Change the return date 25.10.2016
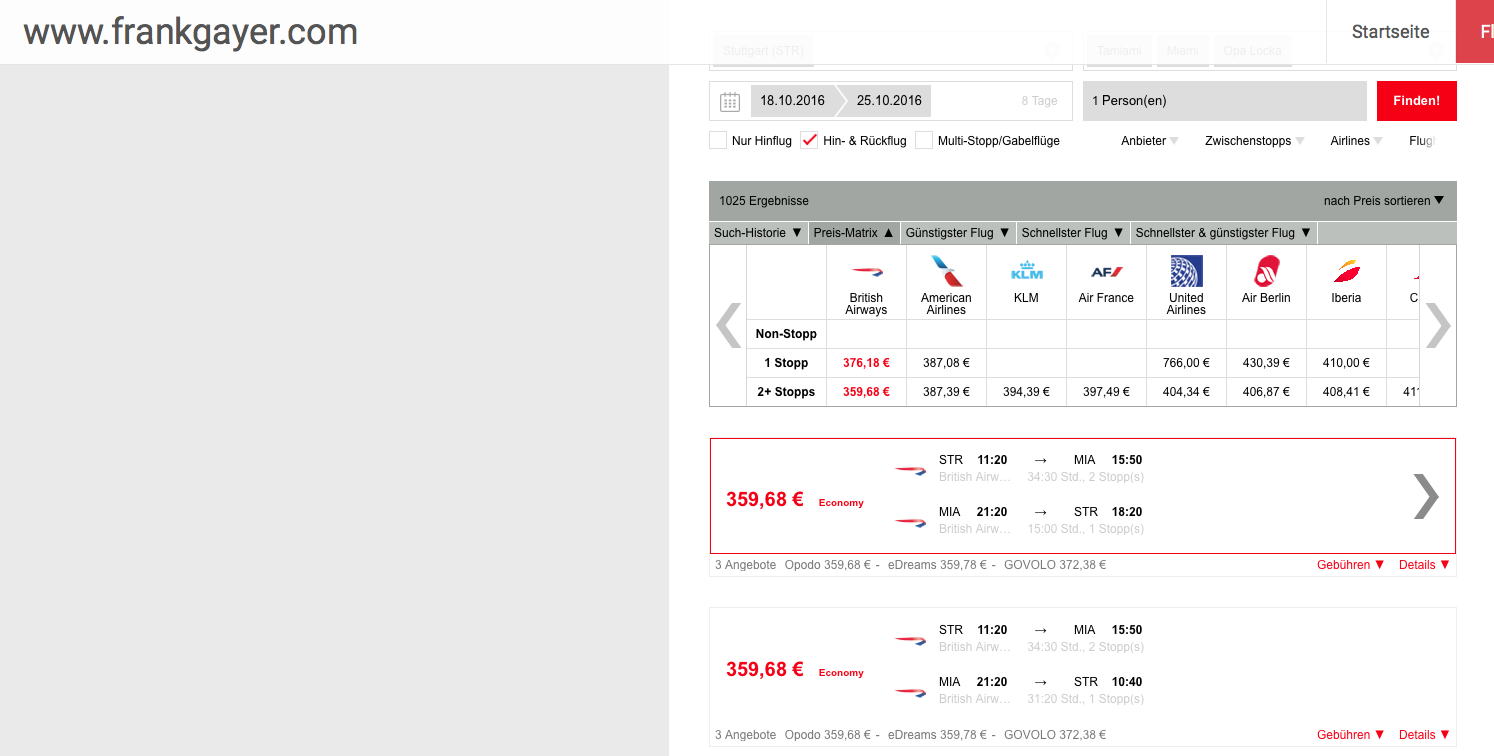Image resolution: width=1494 pixels, height=756 pixels. coord(889,101)
